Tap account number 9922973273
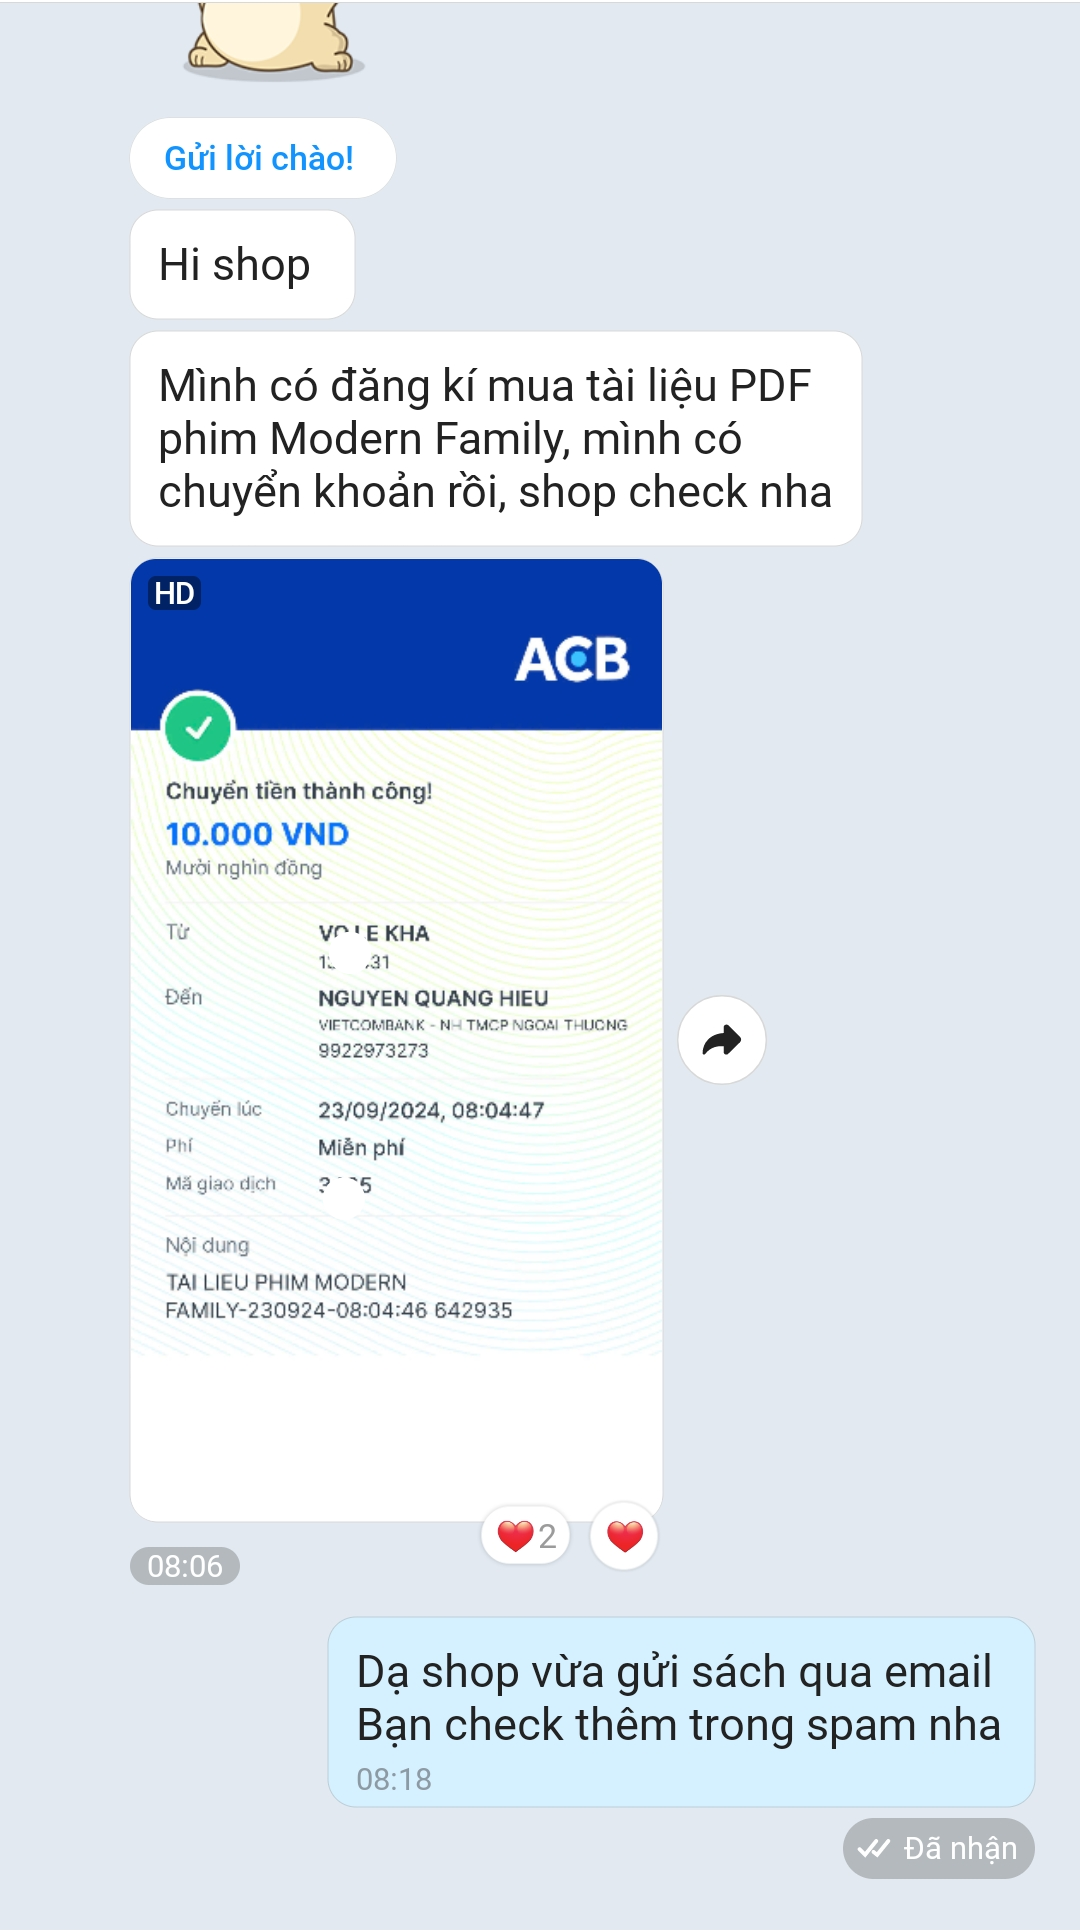Viewport: 1080px width, 1930px height. click(x=373, y=1050)
